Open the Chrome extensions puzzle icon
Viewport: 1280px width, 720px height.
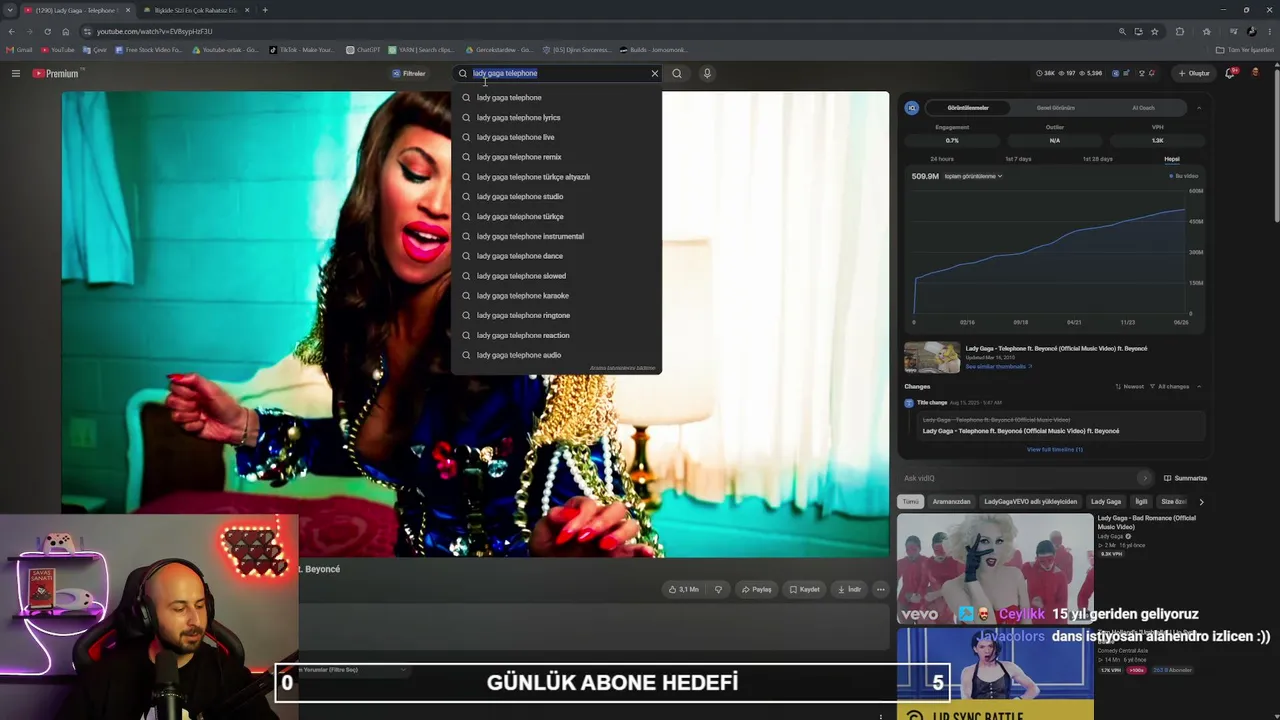point(1180,31)
